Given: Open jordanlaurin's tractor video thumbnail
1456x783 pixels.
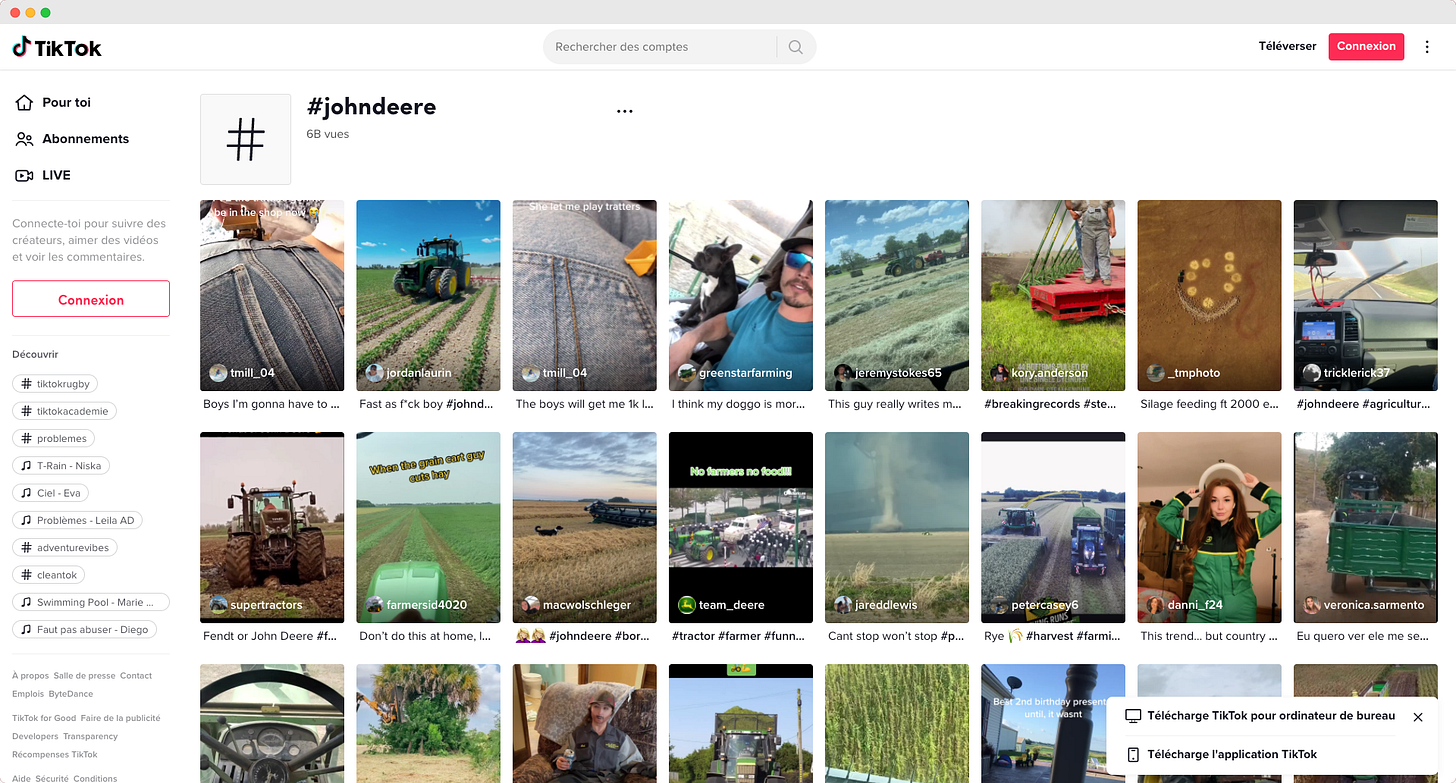Looking at the screenshot, I should click(x=428, y=295).
